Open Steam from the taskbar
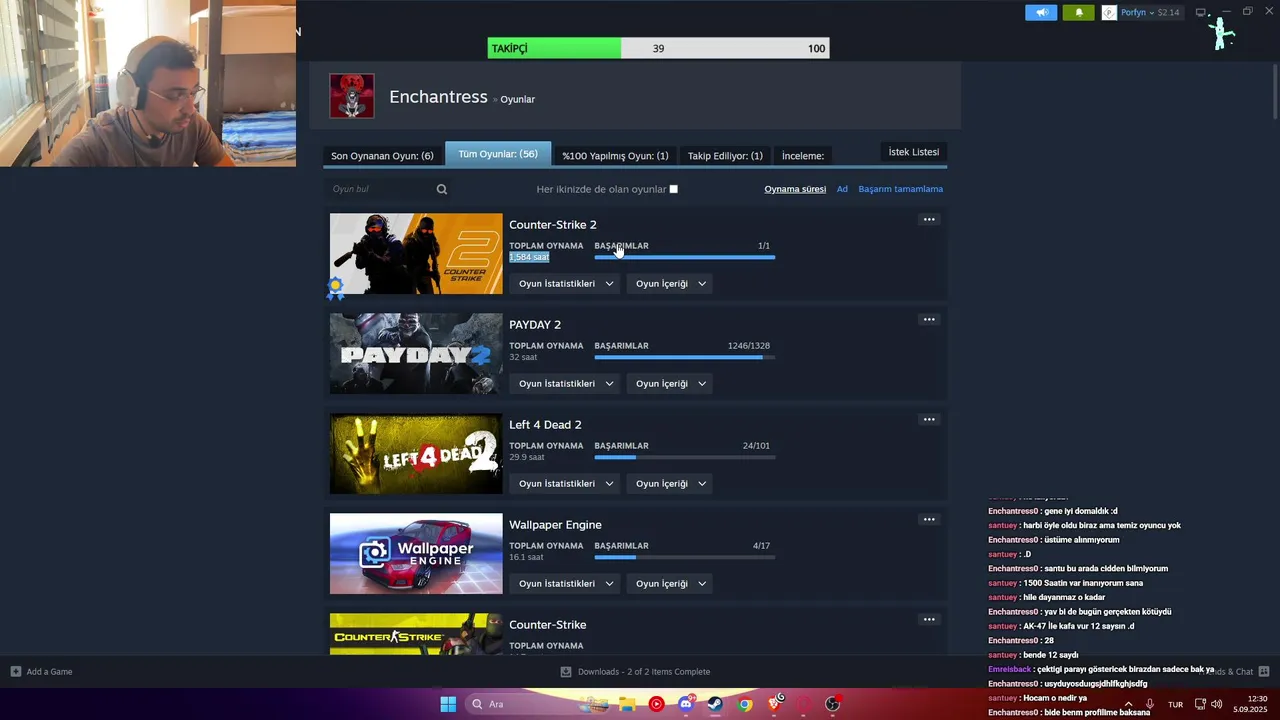Screen dimensions: 1280x720 tap(715, 704)
